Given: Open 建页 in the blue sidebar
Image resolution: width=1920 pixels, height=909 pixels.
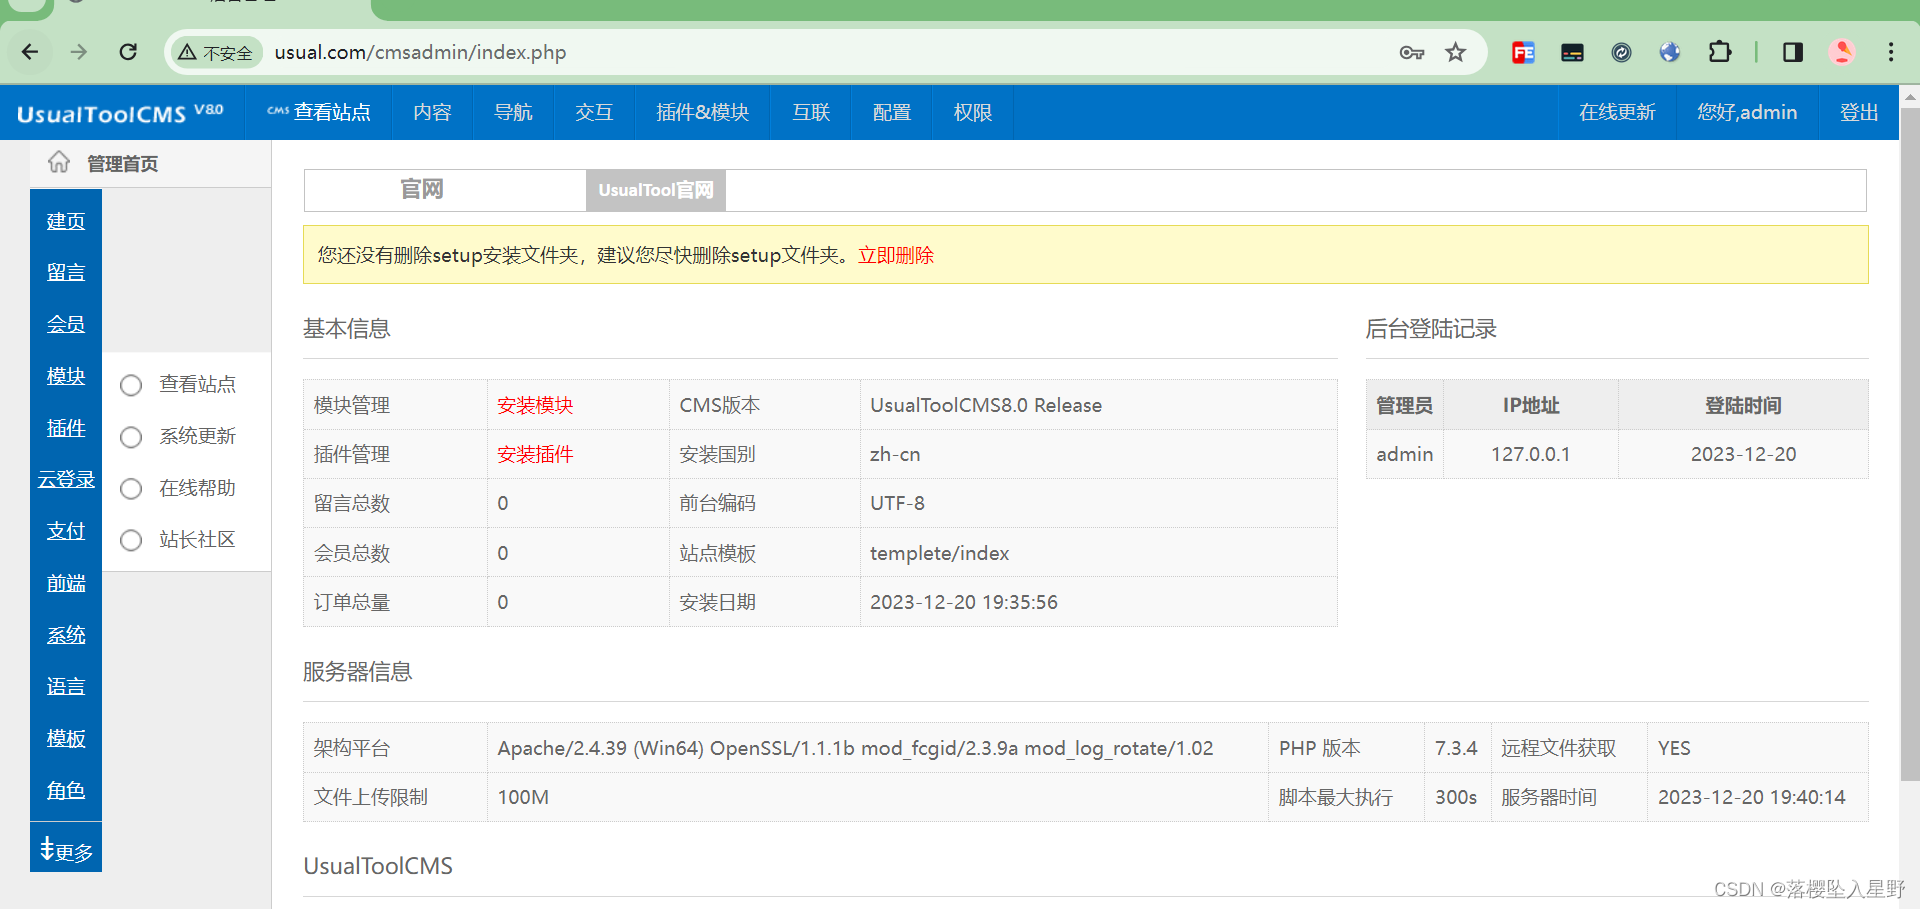Looking at the screenshot, I should pos(66,221).
